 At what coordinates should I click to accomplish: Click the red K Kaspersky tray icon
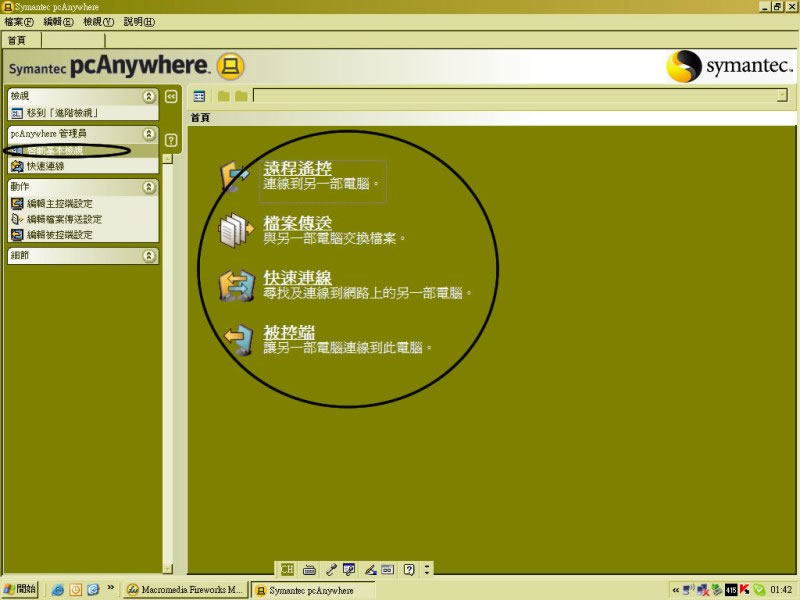744,590
